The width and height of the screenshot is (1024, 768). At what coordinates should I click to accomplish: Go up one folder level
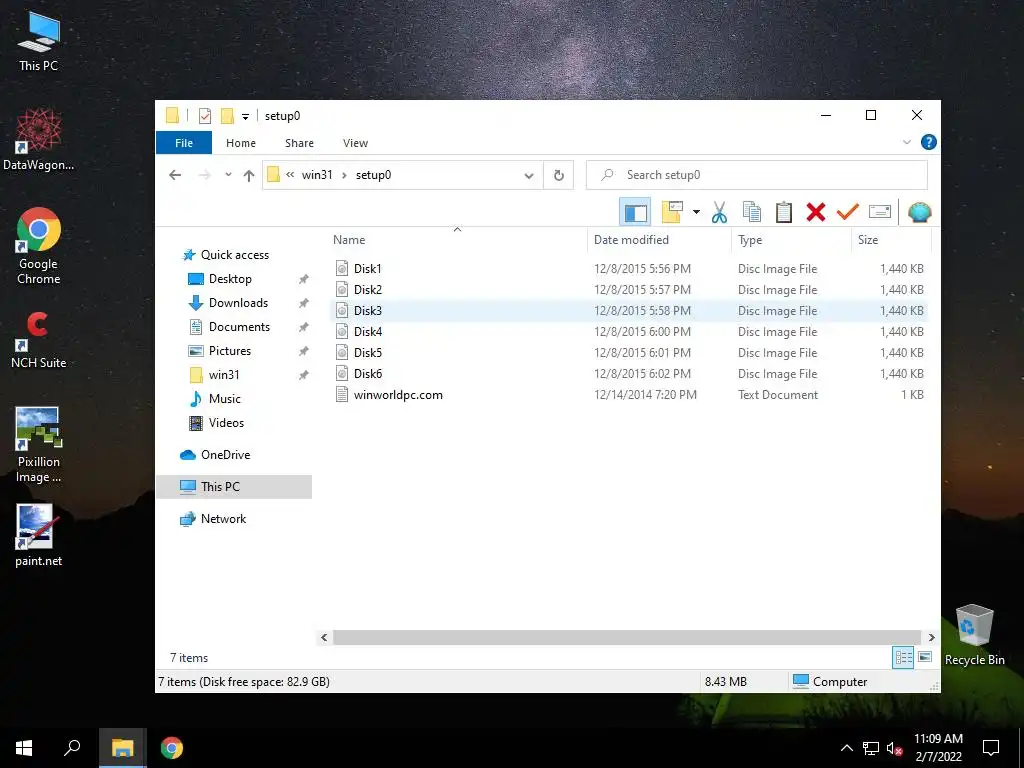click(249, 175)
